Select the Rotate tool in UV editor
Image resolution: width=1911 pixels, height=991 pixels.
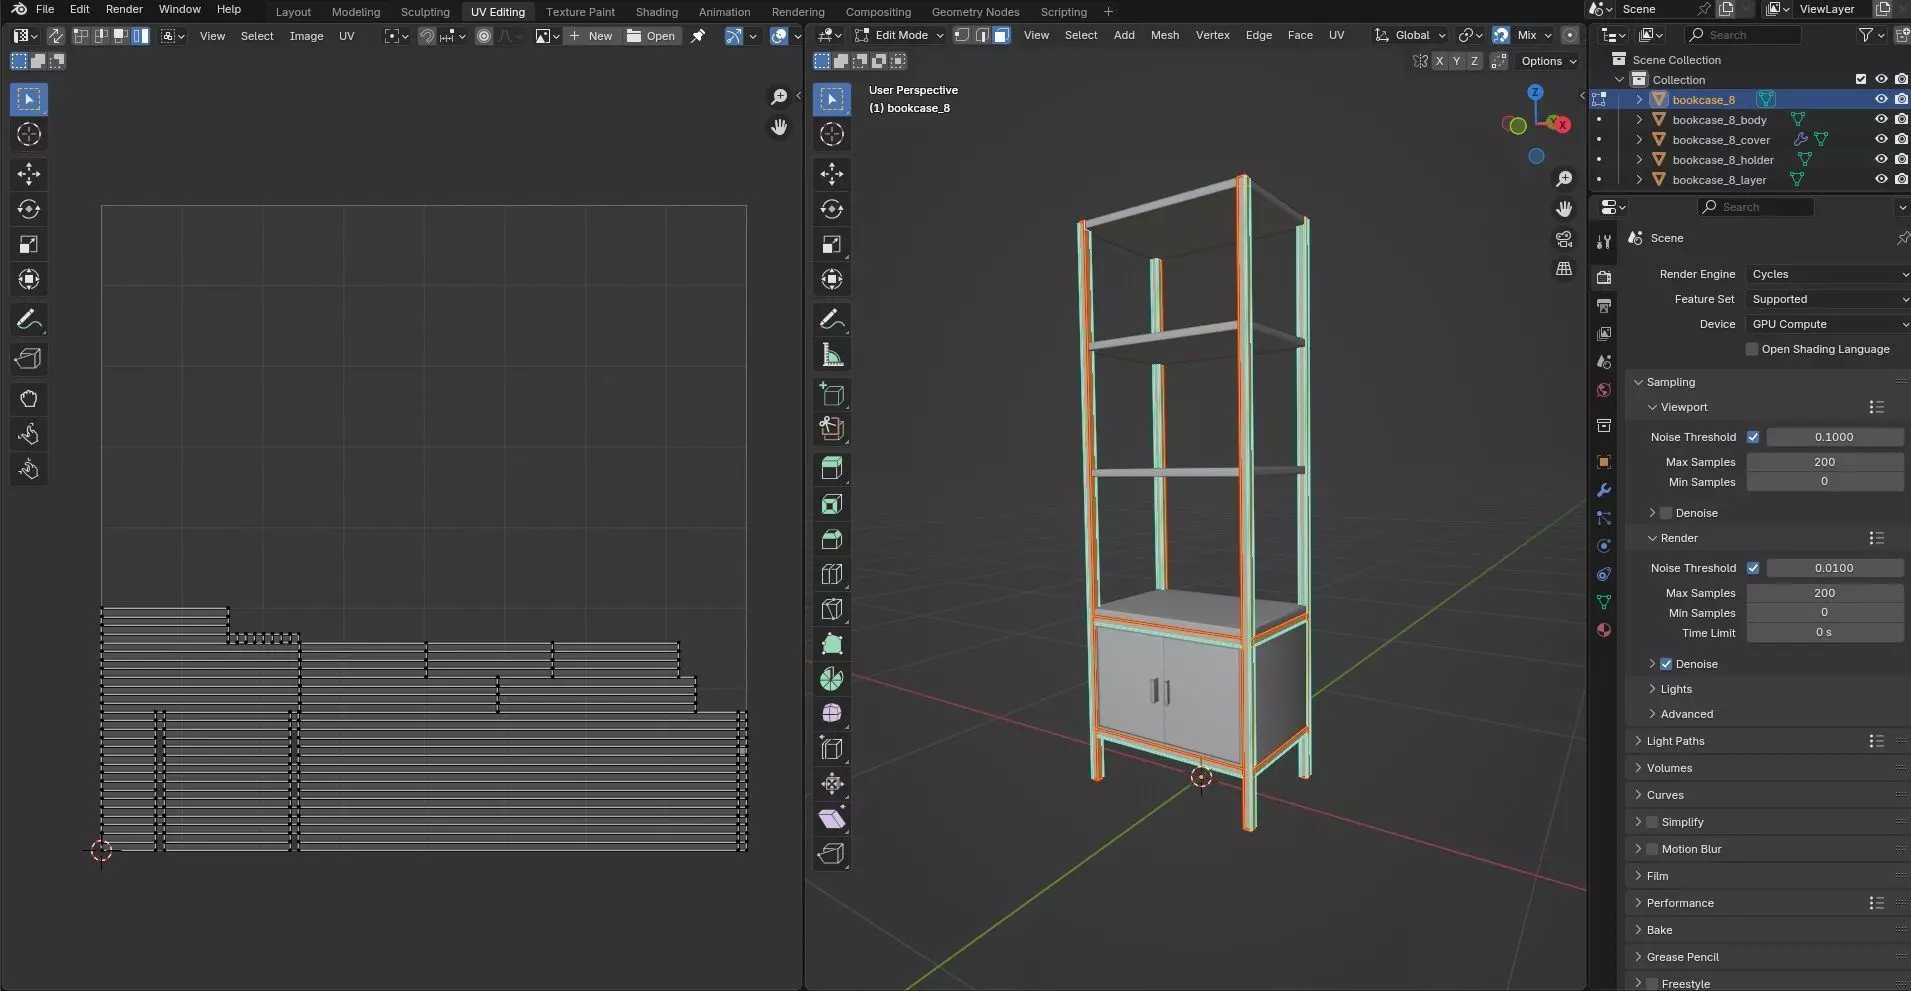coord(28,209)
